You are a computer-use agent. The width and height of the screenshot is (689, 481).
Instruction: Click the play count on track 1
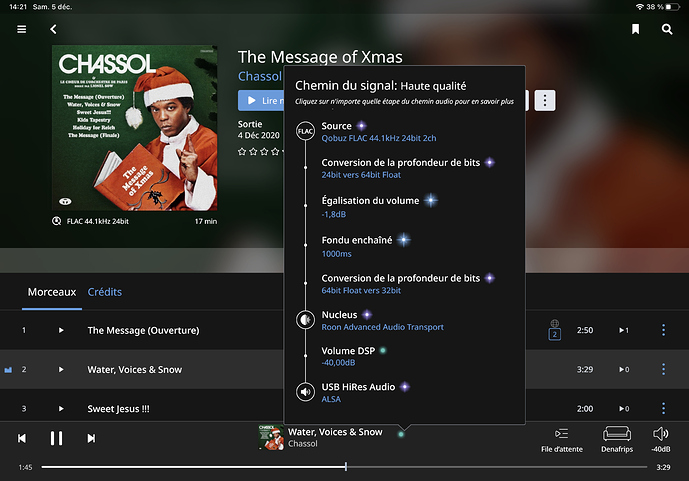pos(624,330)
